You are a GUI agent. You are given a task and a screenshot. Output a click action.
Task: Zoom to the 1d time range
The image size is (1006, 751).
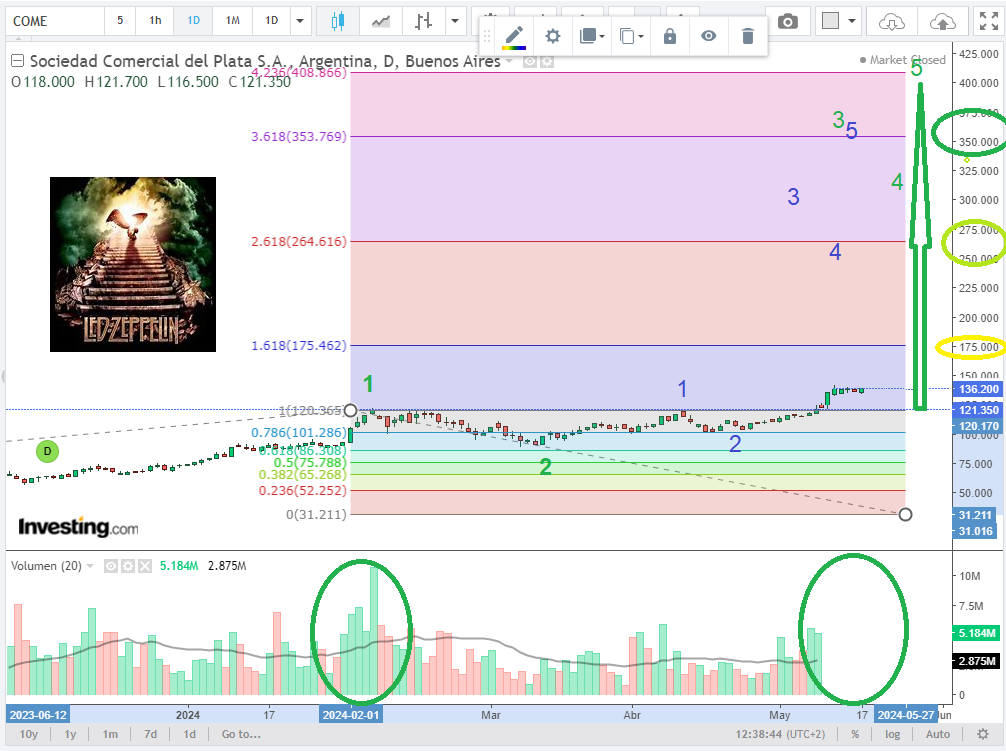click(x=190, y=734)
